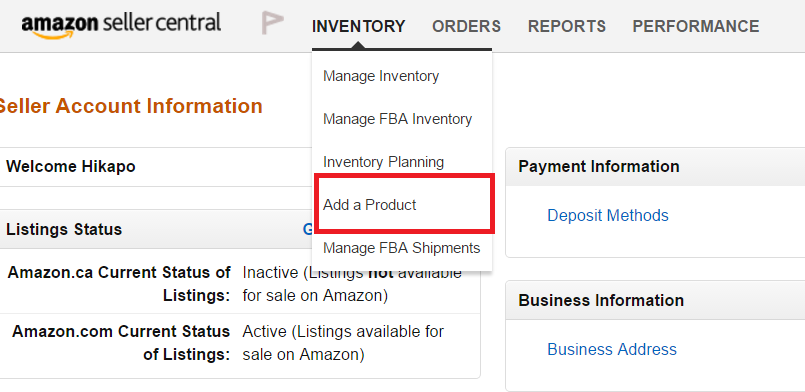
Task: Click the Payment Information panel header
Action: tap(655, 166)
